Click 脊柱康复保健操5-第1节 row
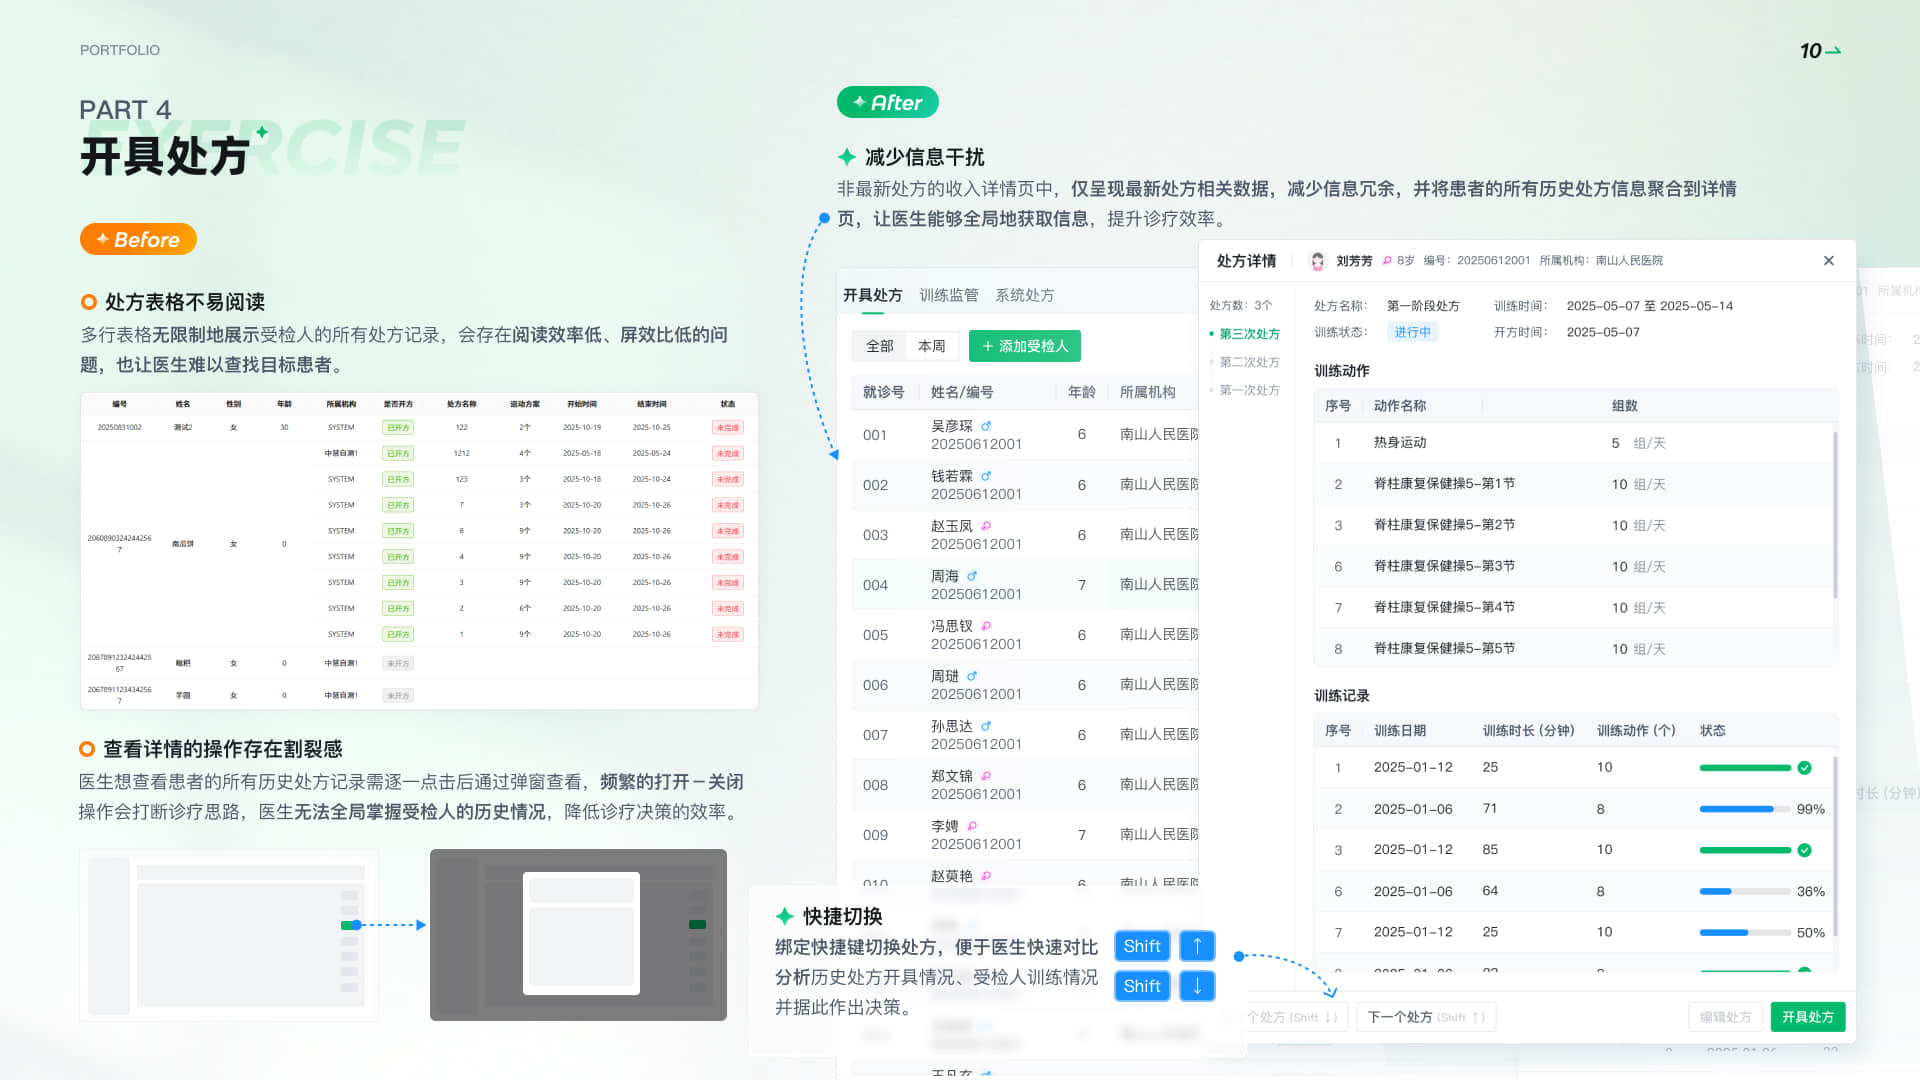Image resolution: width=1920 pixels, height=1080 pixels. pos(1575,484)
